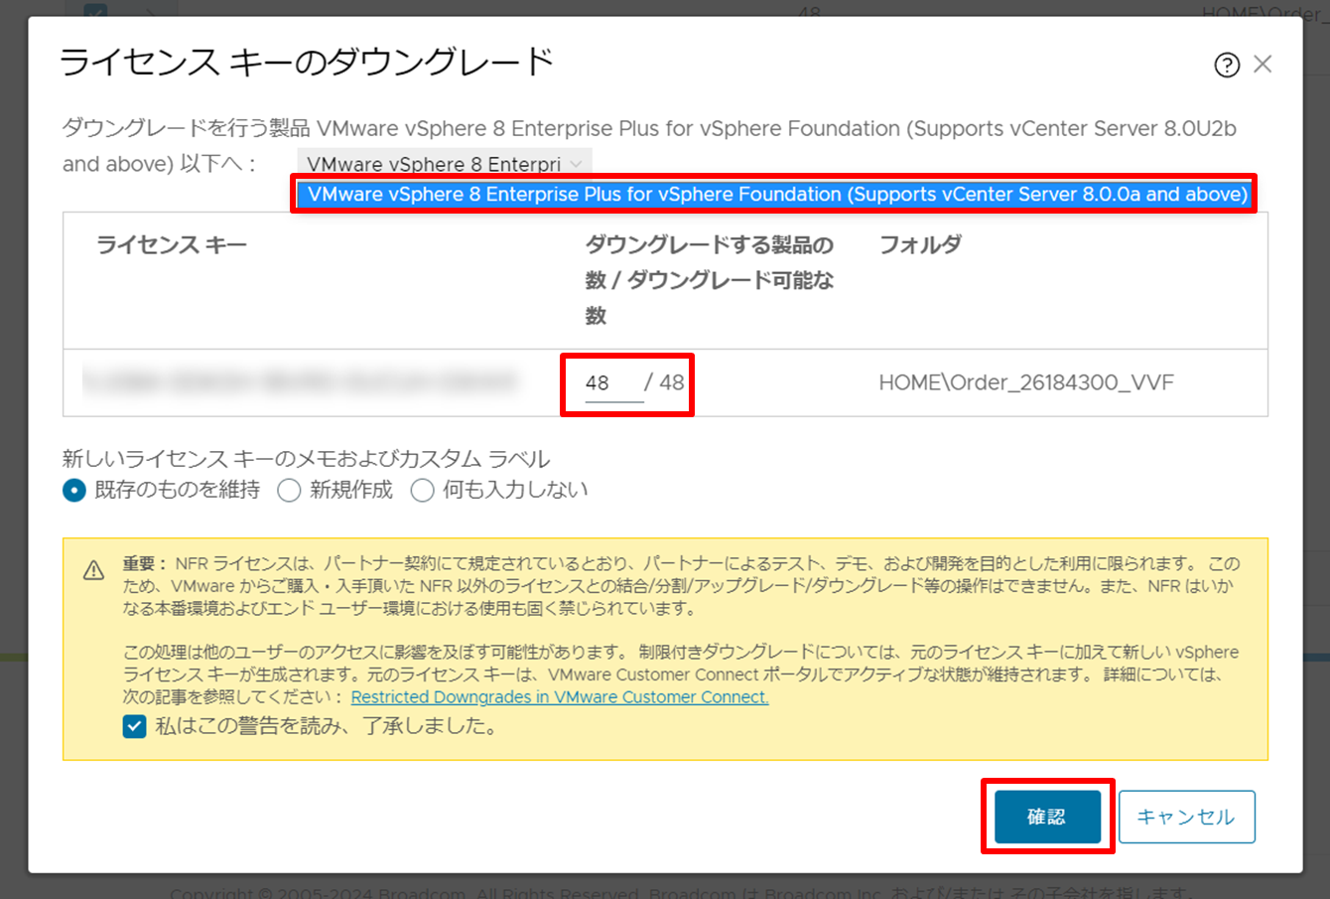1330x899 pixels.
Task: Select the 既存のものを維持 radio button
Action: [74, 491]
